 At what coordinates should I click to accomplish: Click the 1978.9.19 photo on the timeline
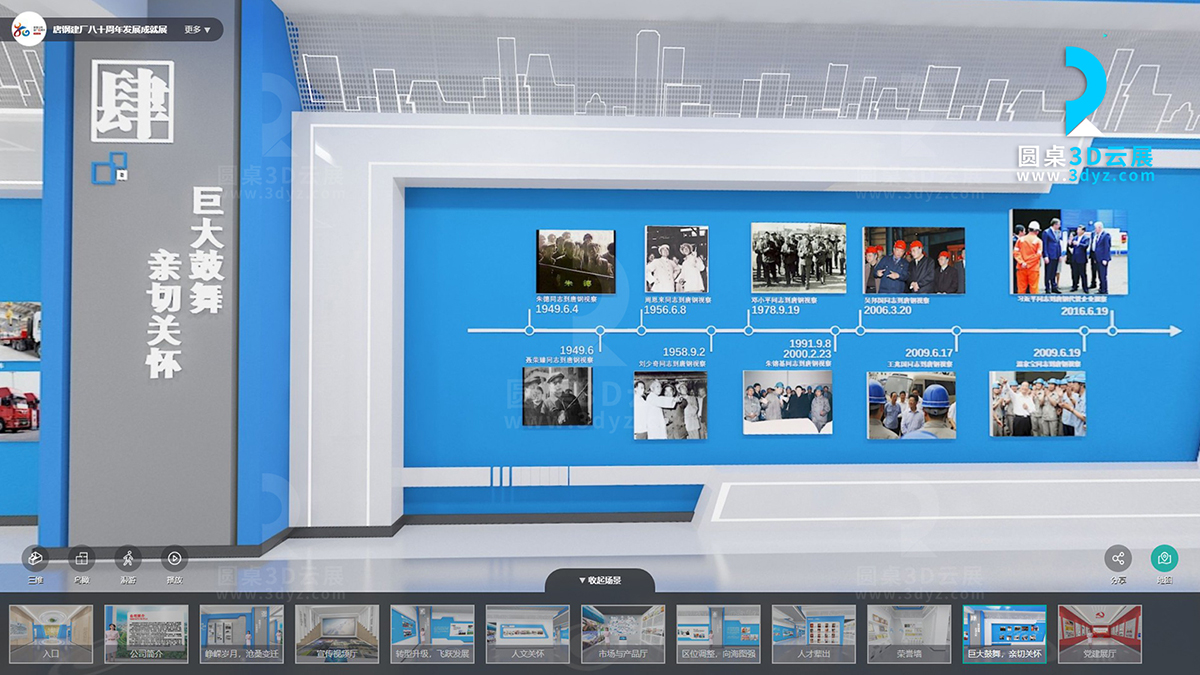point(798,257)
